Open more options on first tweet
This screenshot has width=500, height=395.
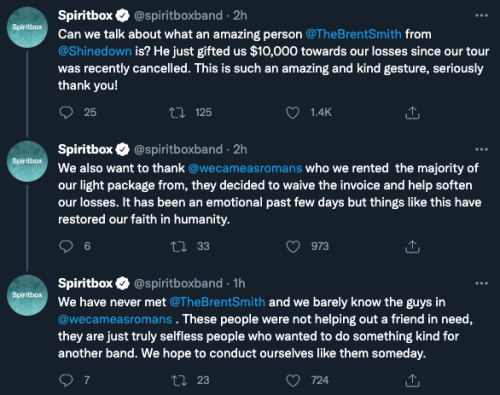point(481,15)
